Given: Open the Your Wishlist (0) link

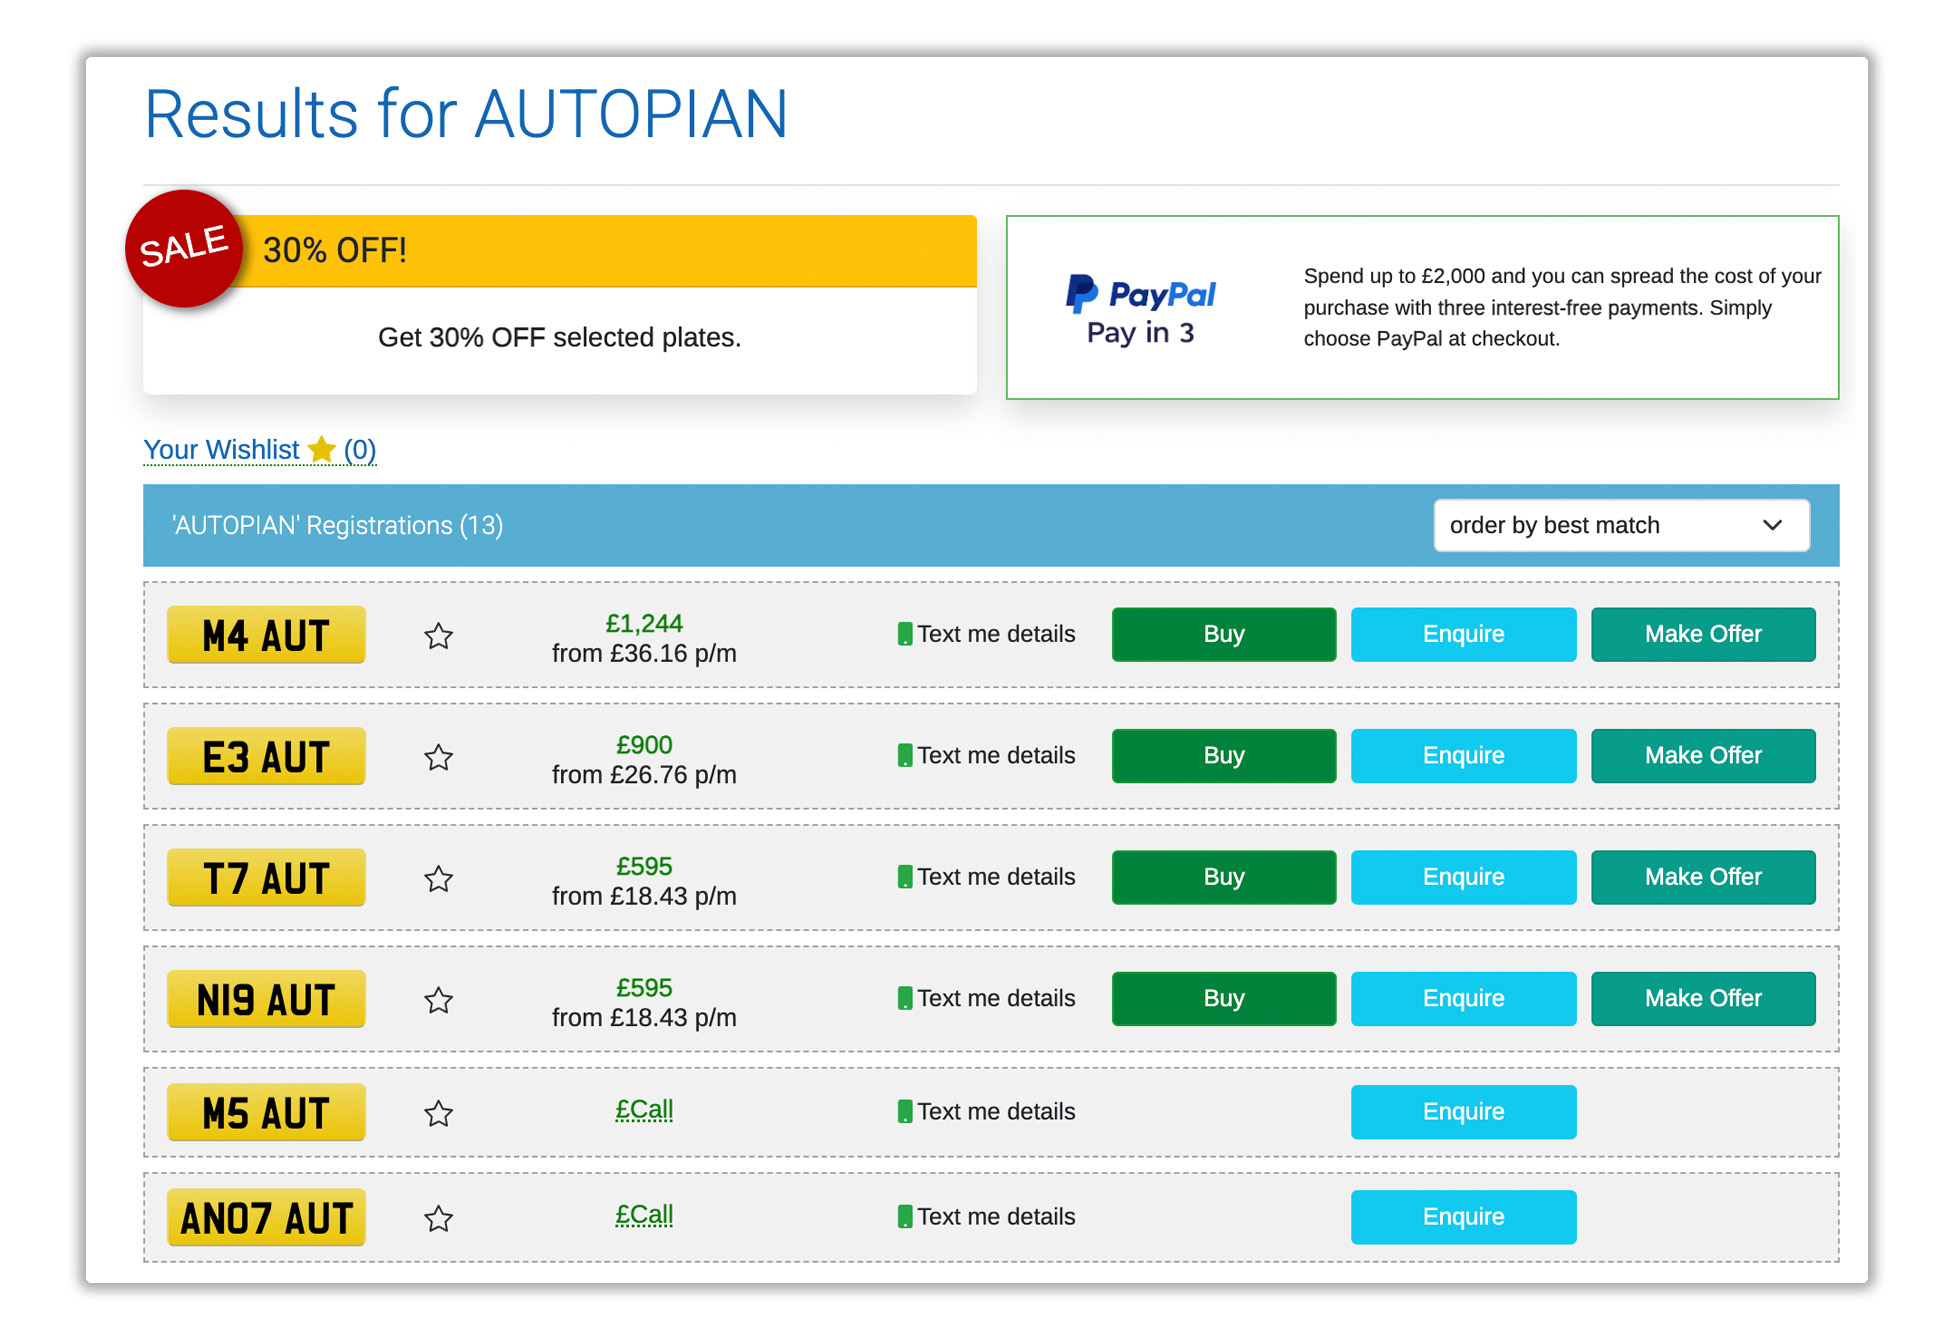Looking at the screenshot, I should pos(222,450).
